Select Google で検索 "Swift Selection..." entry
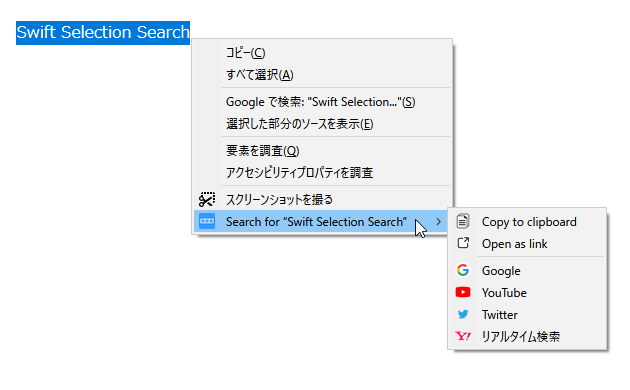Screen dimensions: 630x390 pyautogui.click(x=322, y=102)
